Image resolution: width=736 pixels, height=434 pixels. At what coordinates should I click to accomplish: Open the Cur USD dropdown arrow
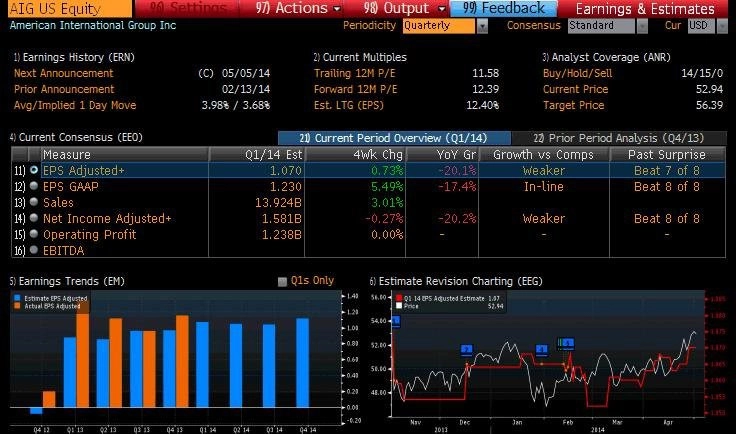tap(722, 26)
